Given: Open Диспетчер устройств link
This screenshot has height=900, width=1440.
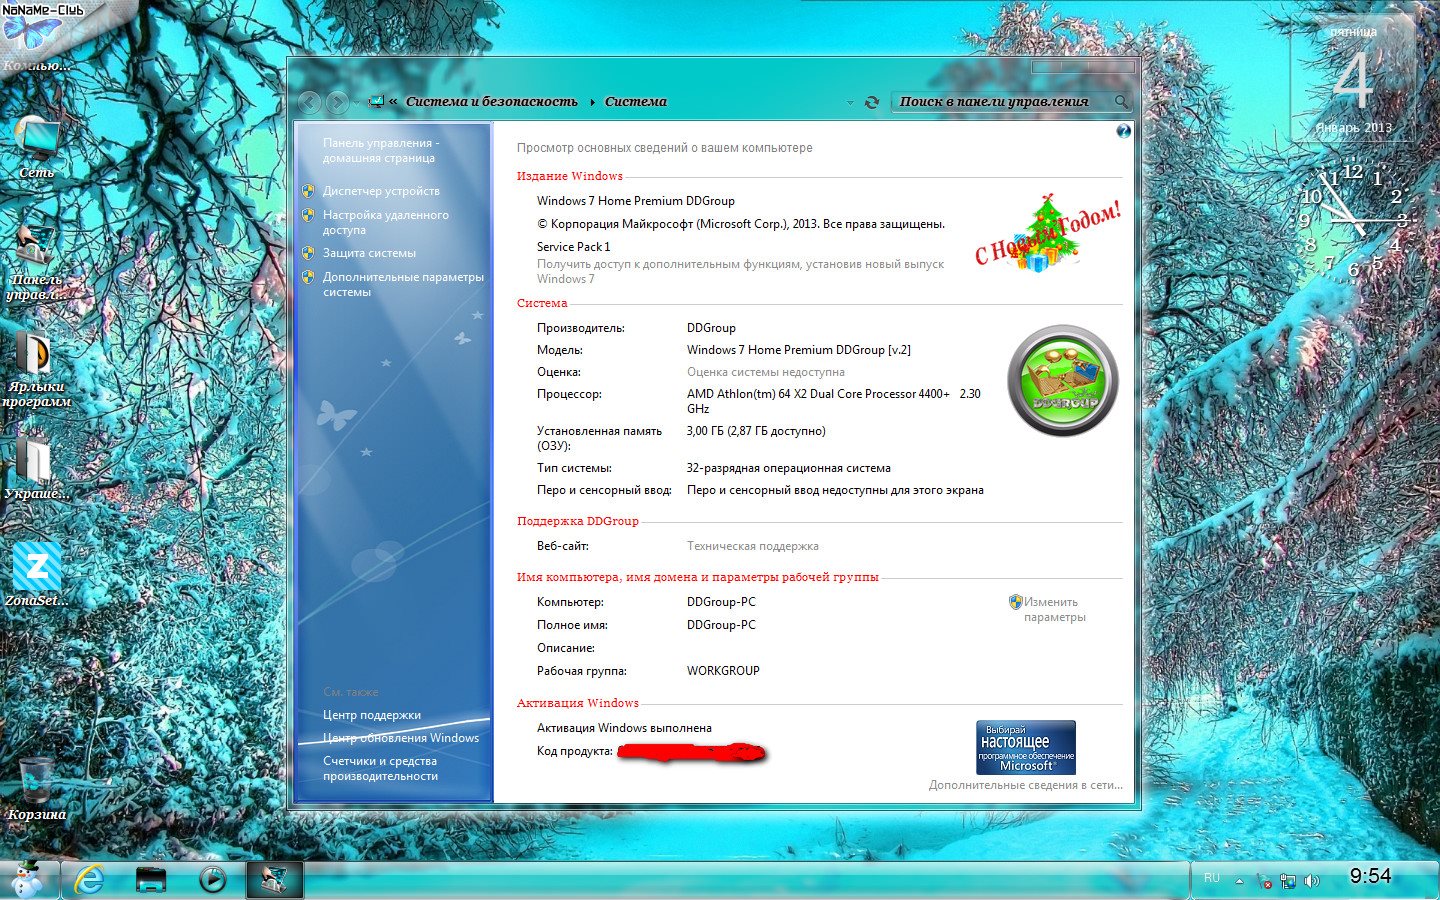Looking at the screenshot, I should point(381,190).
